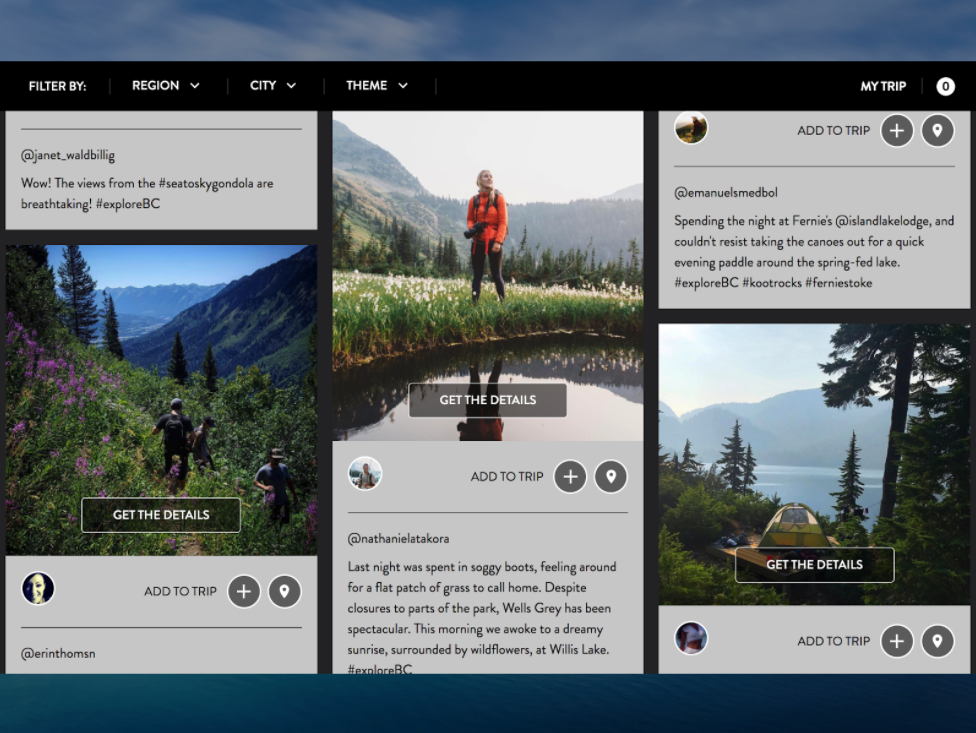This screenshot has width=976, height=733.
Task: Add emanuelsmedbol post to trip with plus icon
Action: tap(896, 131)
